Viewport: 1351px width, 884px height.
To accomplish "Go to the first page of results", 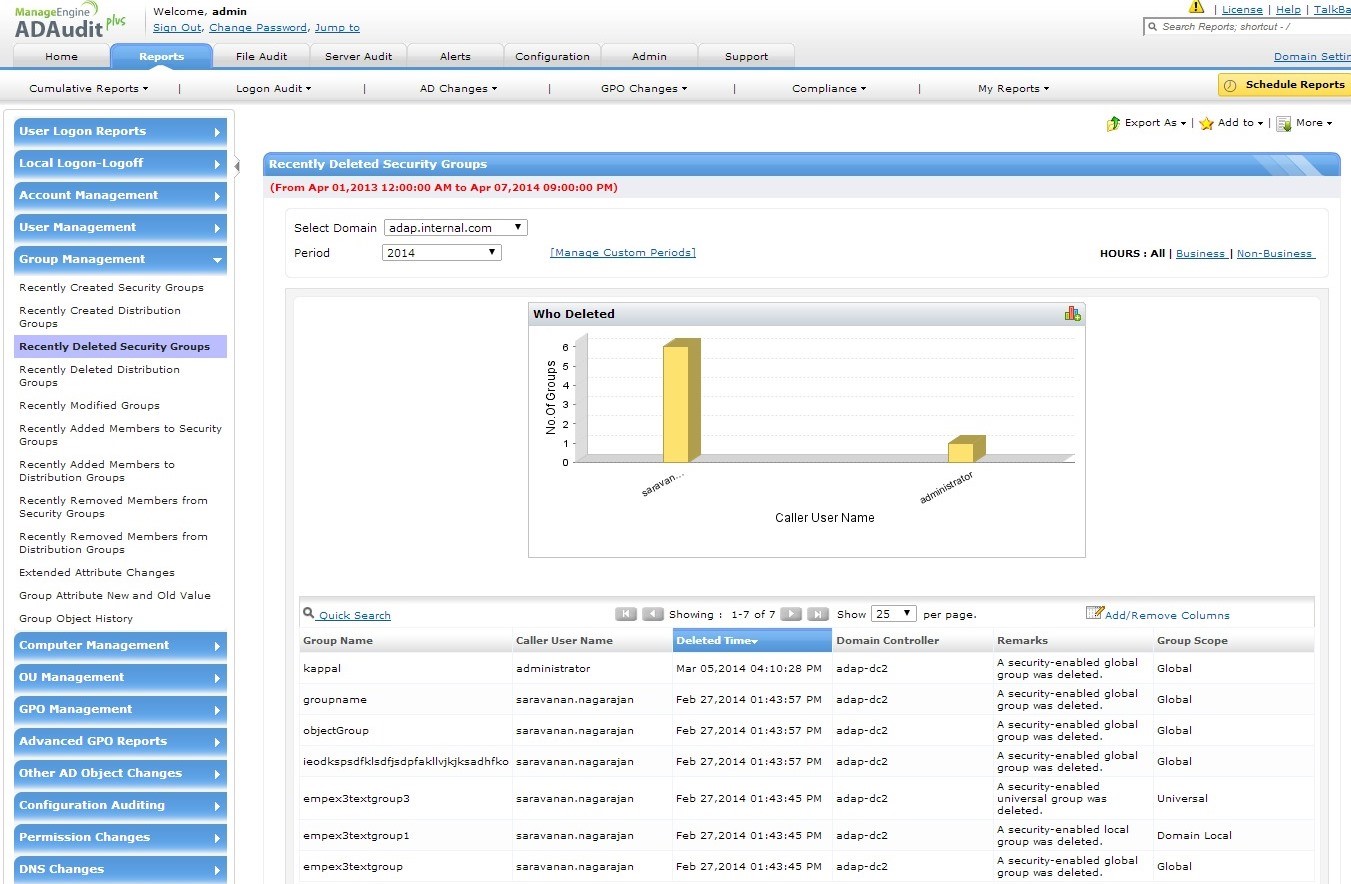I will coord(626,614).
